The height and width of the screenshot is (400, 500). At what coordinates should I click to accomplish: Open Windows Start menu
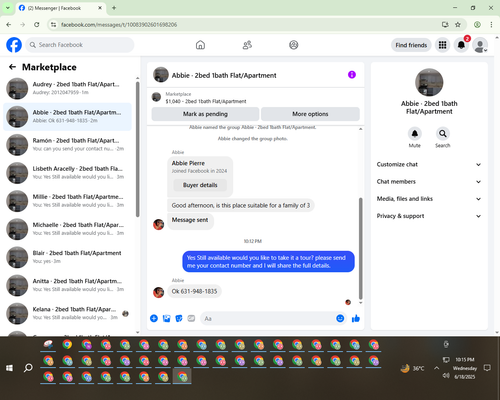click(9, 368)
